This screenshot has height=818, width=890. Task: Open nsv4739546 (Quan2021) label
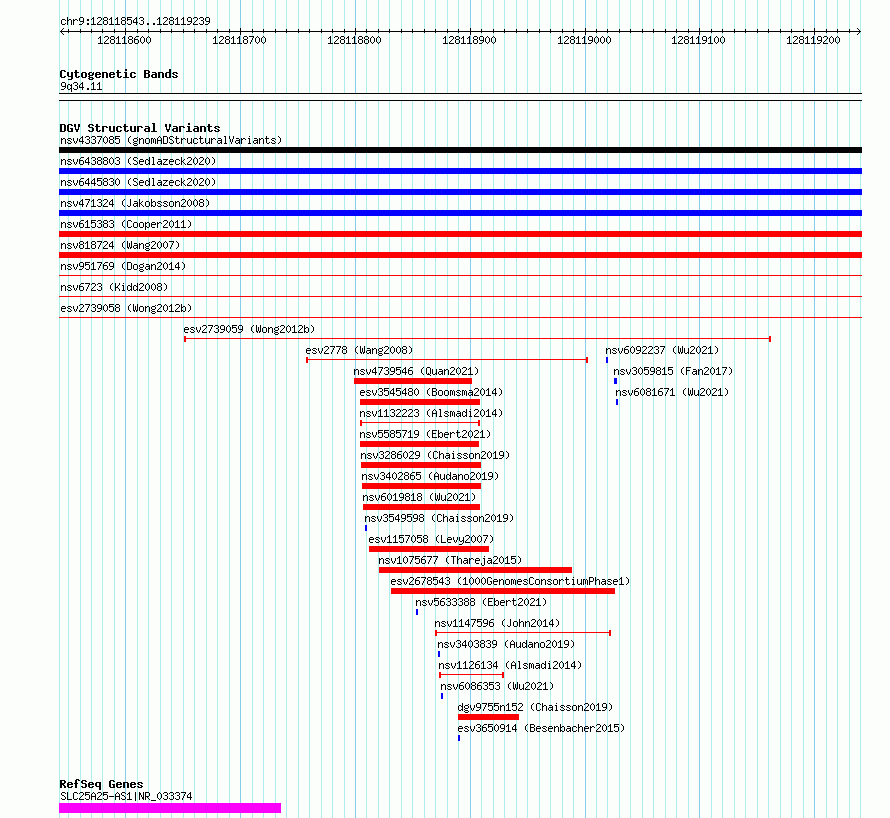416,371
